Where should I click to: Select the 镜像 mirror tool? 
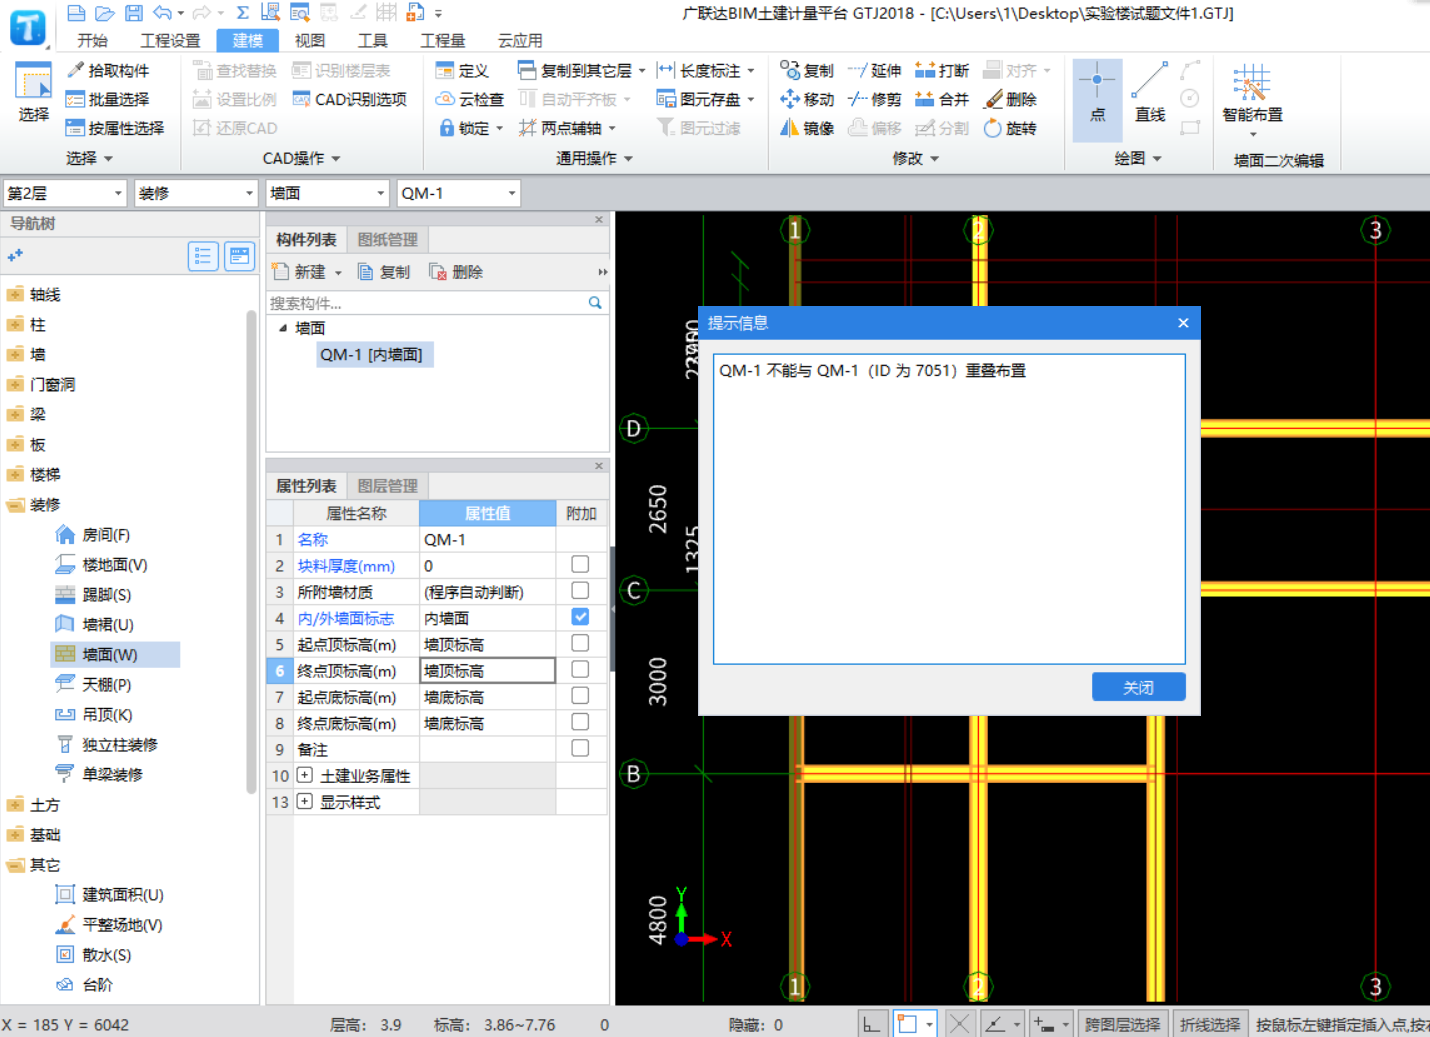coord(807,128)
